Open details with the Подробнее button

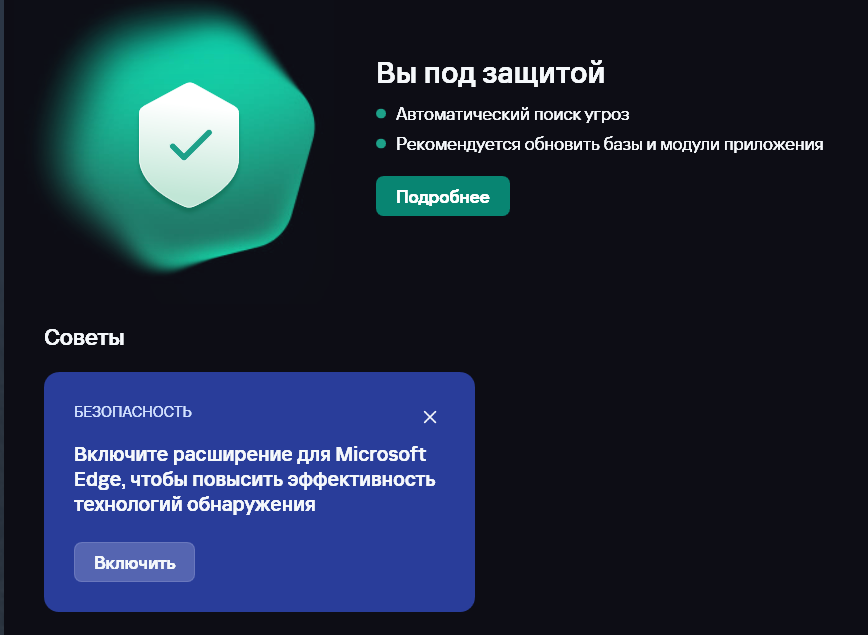(x=442, y=196)
